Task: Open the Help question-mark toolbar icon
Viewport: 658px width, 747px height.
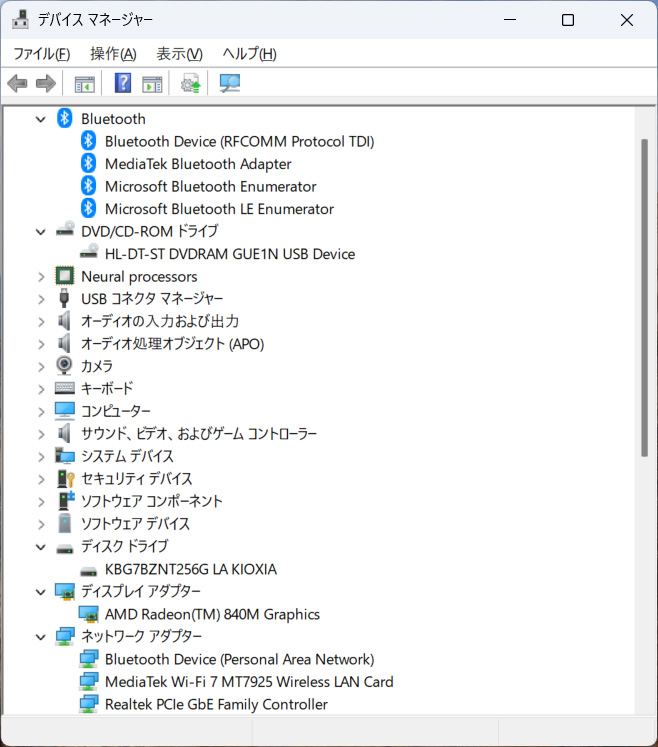Action: tap(123, 83)
